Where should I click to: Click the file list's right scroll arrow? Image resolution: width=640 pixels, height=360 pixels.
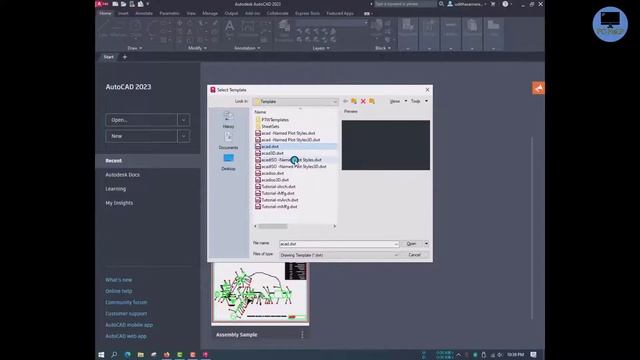click(335, 226)
